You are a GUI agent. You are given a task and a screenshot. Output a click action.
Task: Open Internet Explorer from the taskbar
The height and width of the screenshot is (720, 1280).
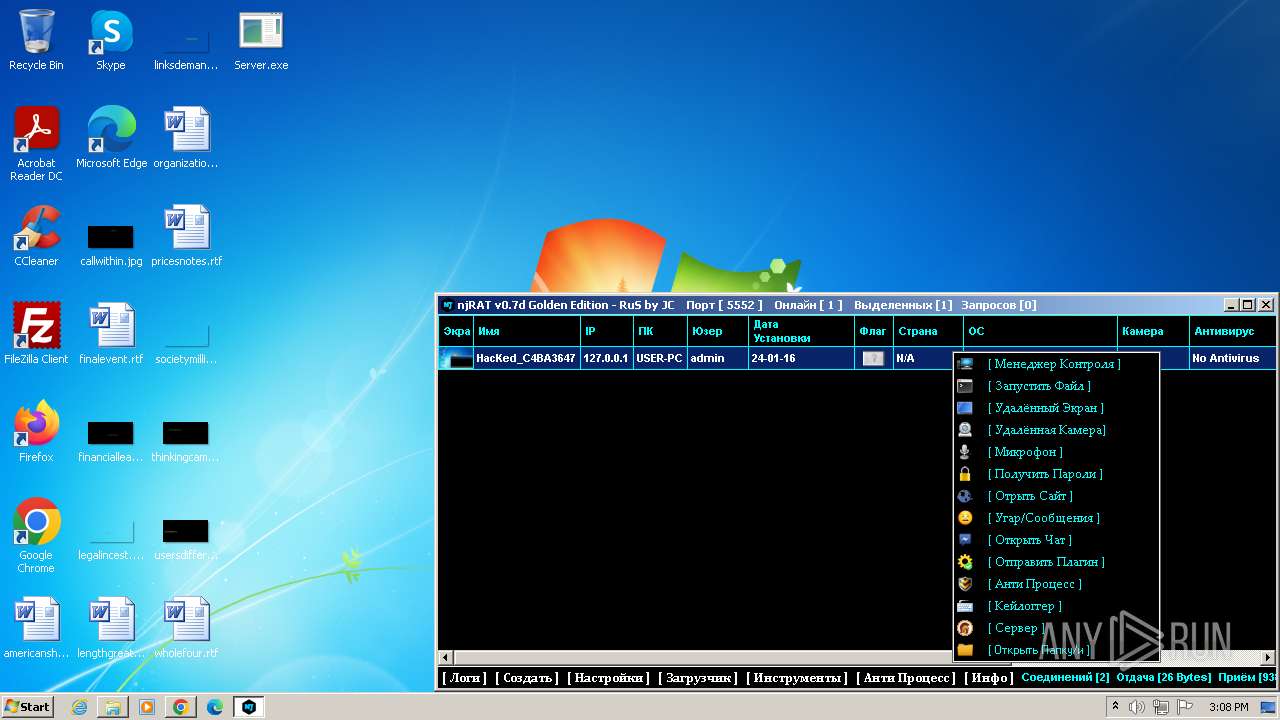pyautogui.click(x=79, y=707)
